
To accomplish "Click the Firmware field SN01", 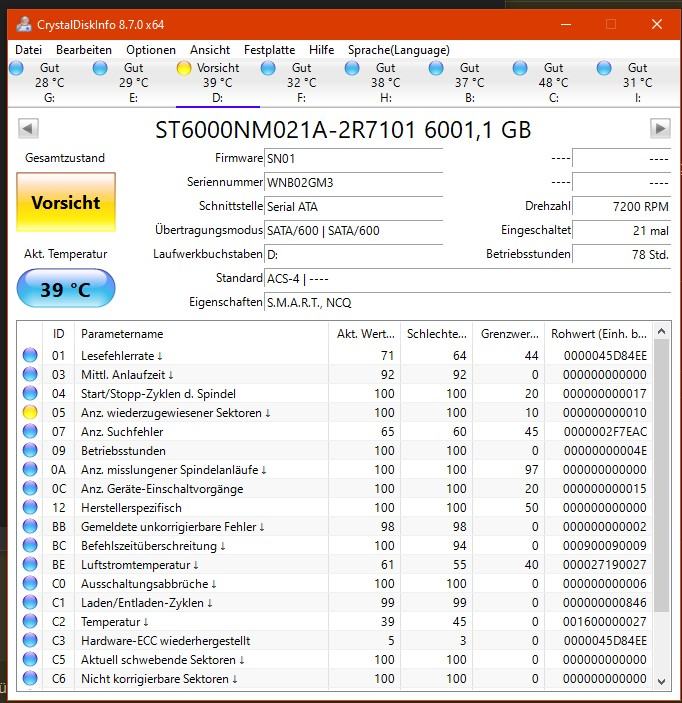I will (354, 159).
